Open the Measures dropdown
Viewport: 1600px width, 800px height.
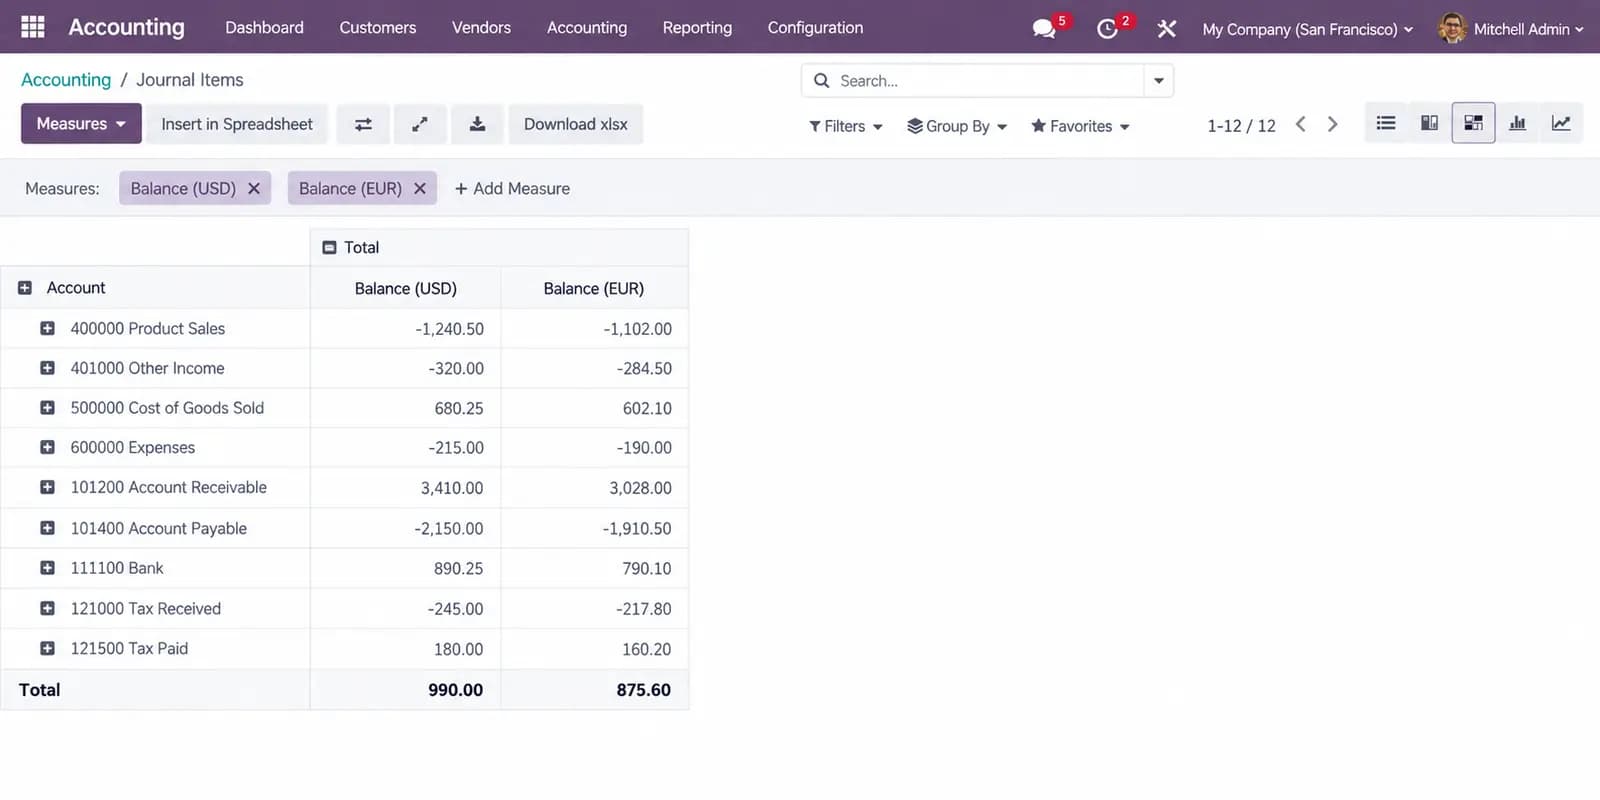[x=81, y=124]
